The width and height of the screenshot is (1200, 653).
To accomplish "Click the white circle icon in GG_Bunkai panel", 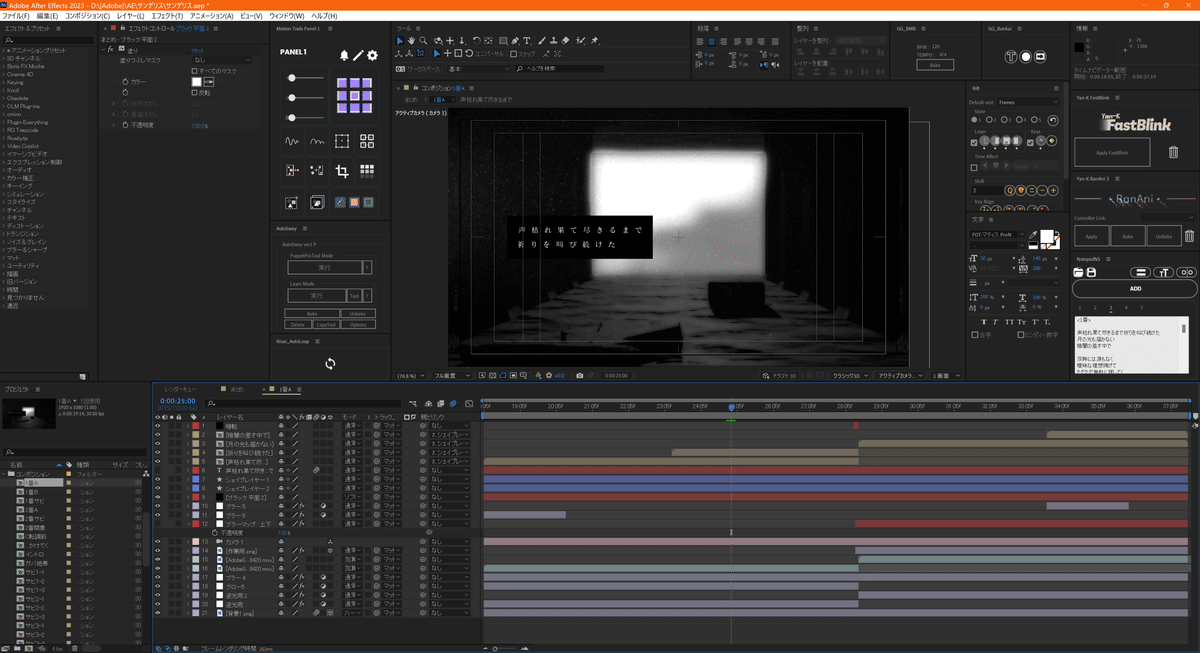I will click(1026, 57).
